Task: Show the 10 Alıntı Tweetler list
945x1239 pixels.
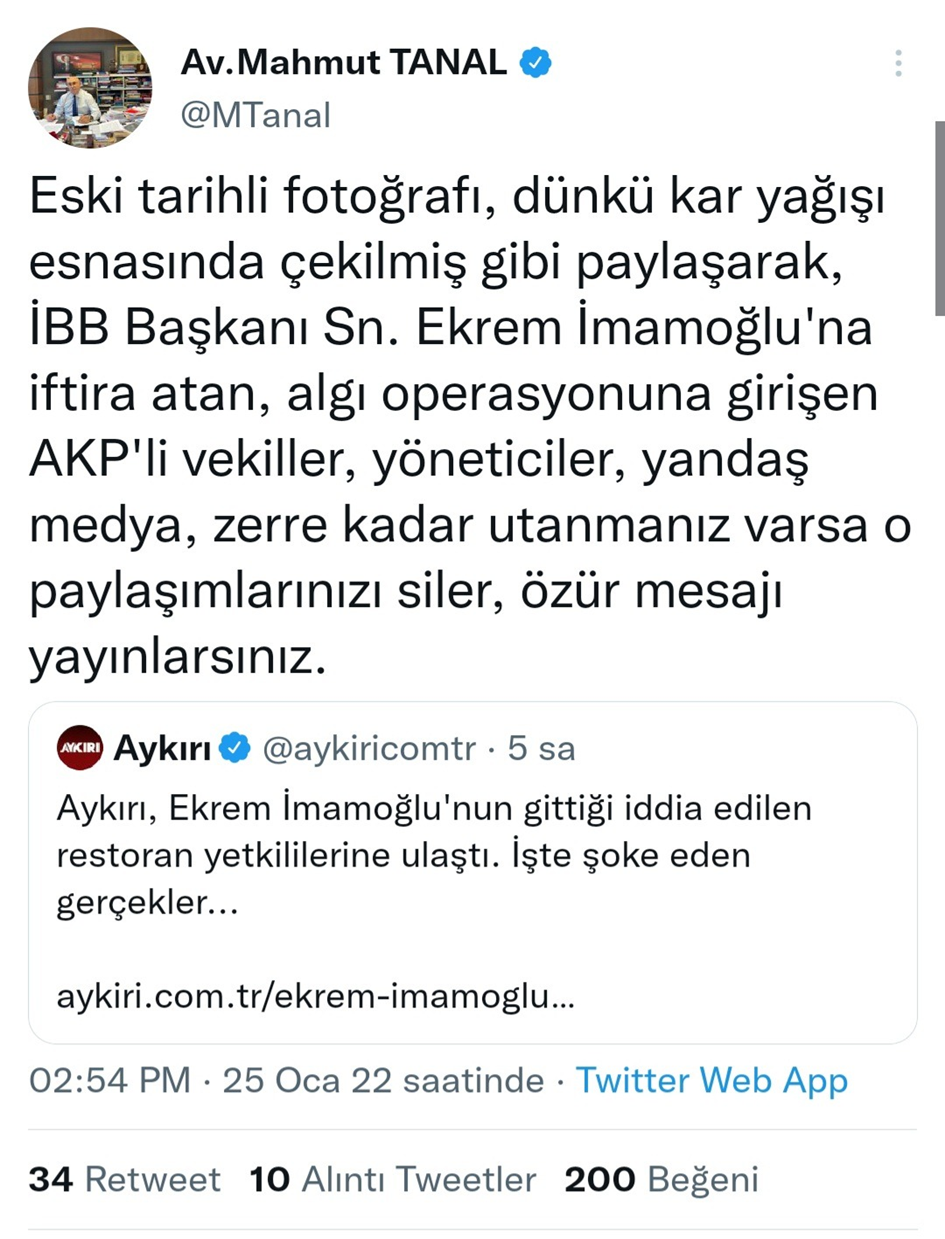Action: [x=392, y=1180]
